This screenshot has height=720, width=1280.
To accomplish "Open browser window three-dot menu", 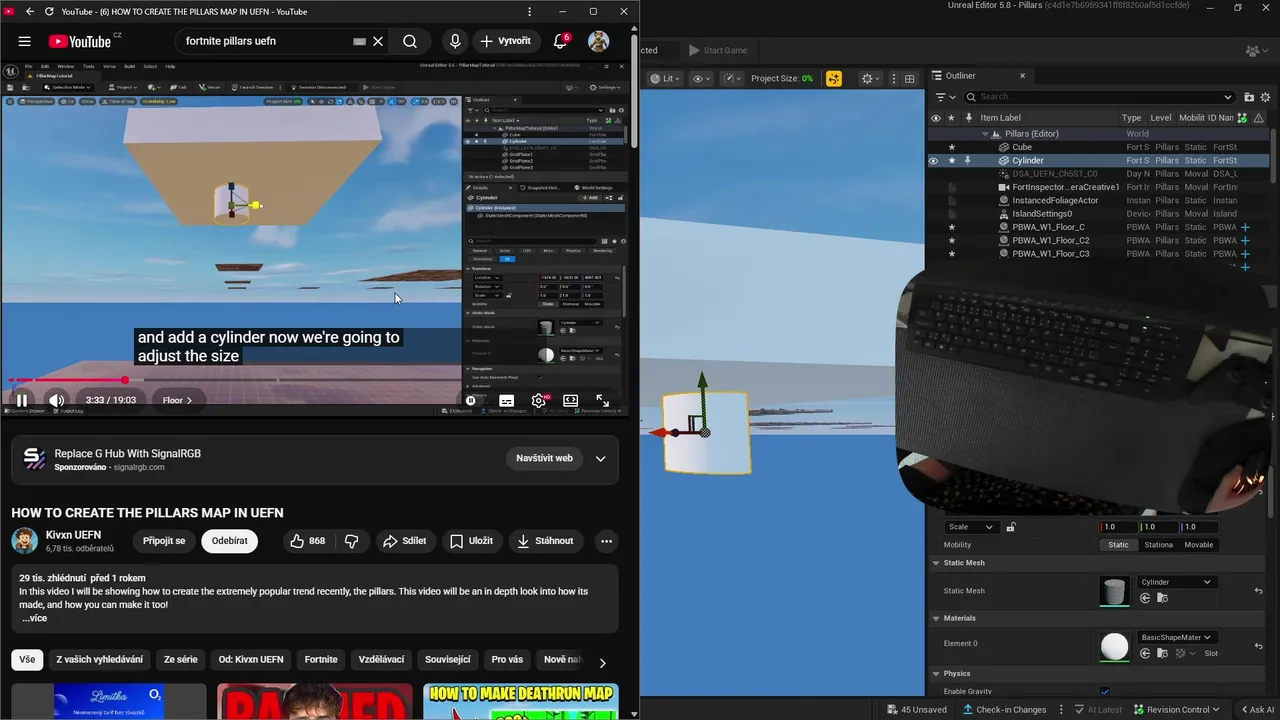I will click(530, 11).
